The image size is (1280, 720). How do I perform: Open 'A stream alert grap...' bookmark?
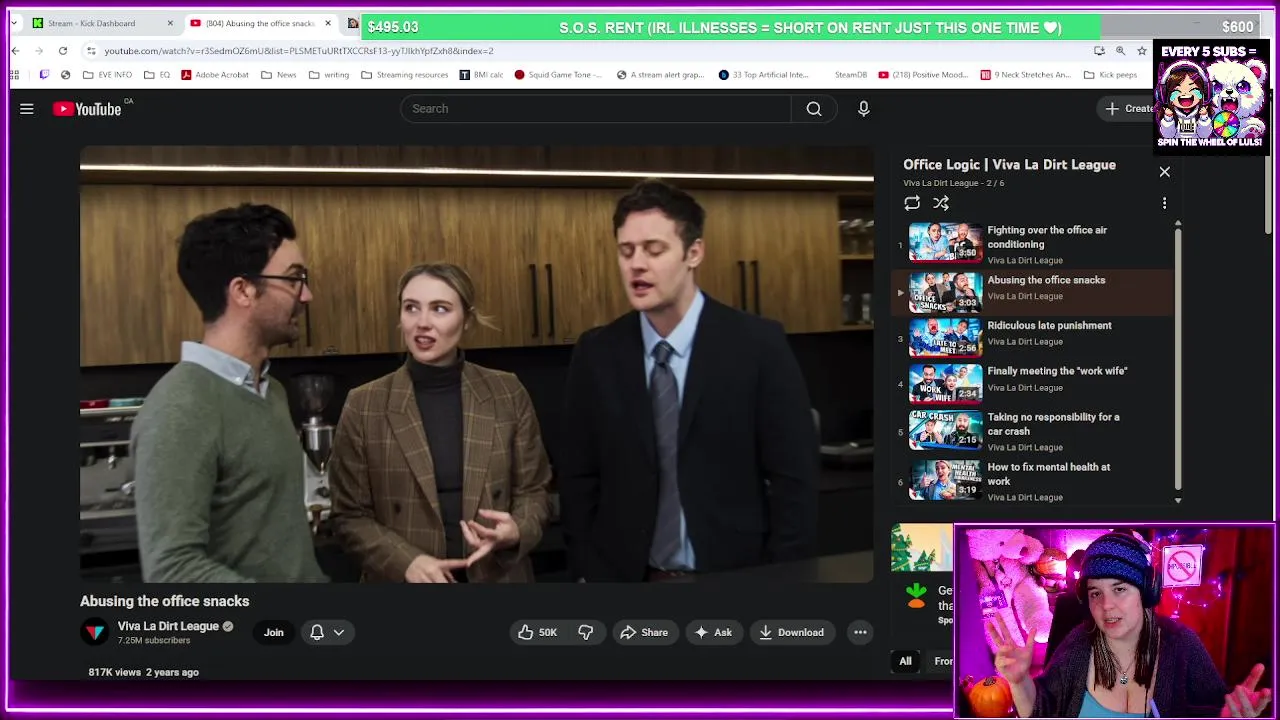pyautogui.click(x=661, y=75)
